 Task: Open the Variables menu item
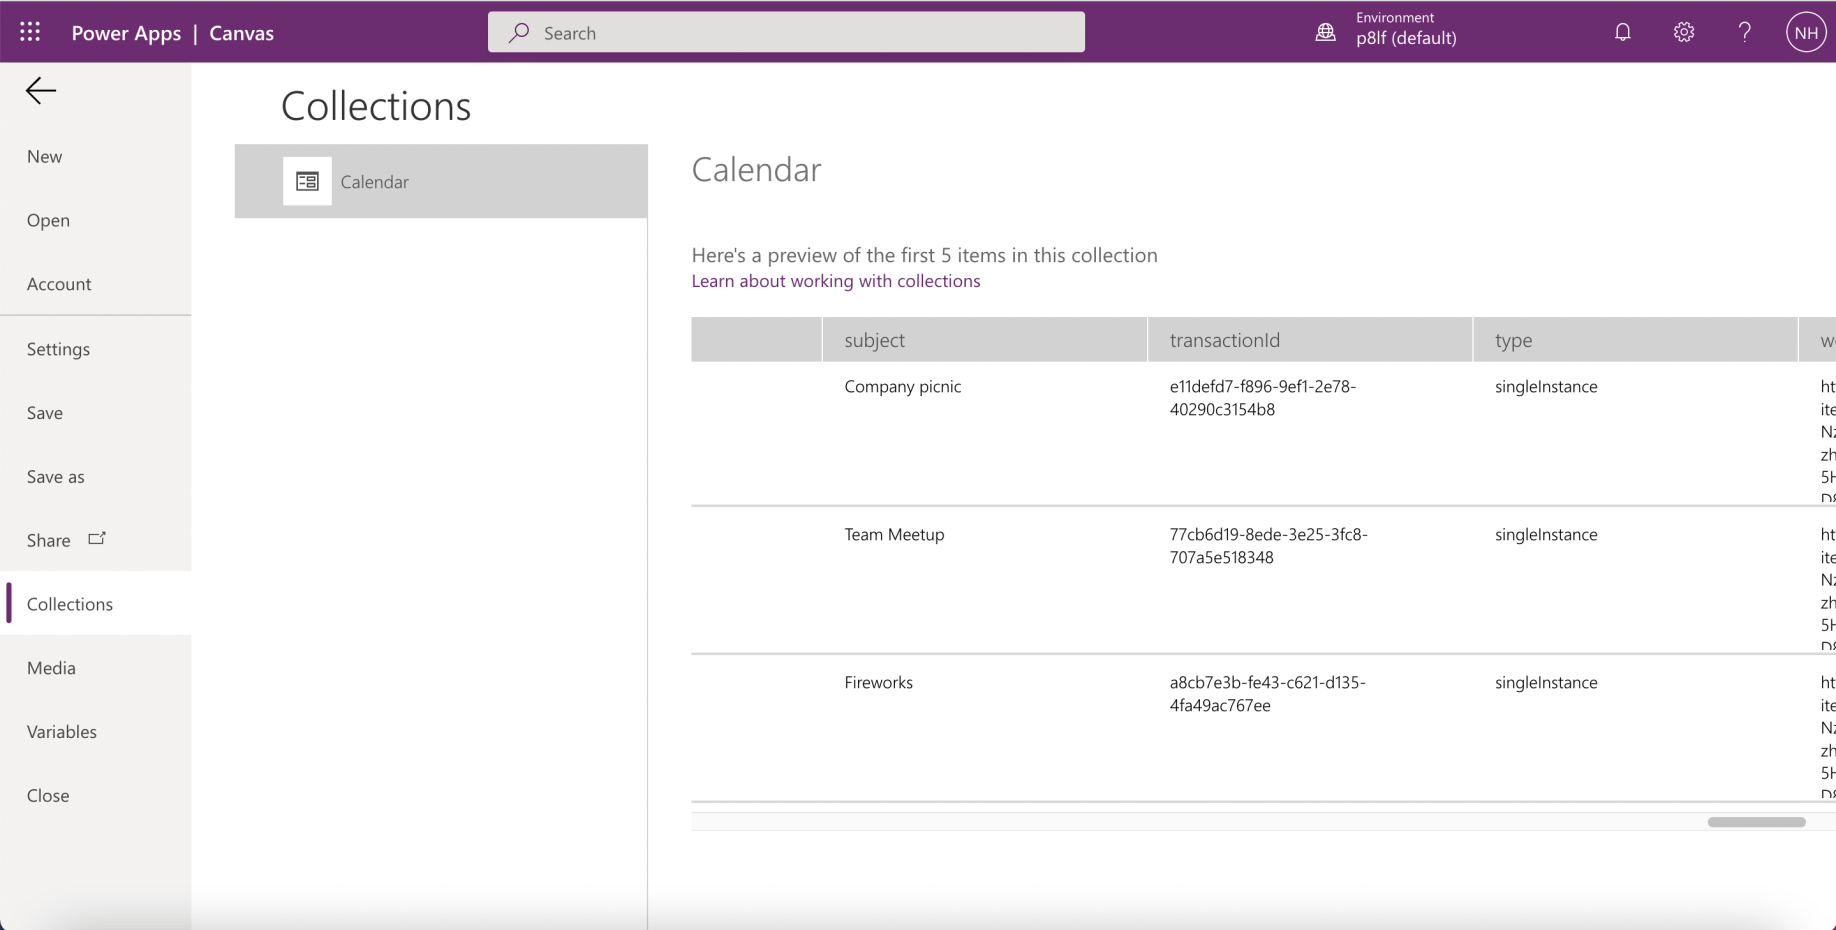96,732
